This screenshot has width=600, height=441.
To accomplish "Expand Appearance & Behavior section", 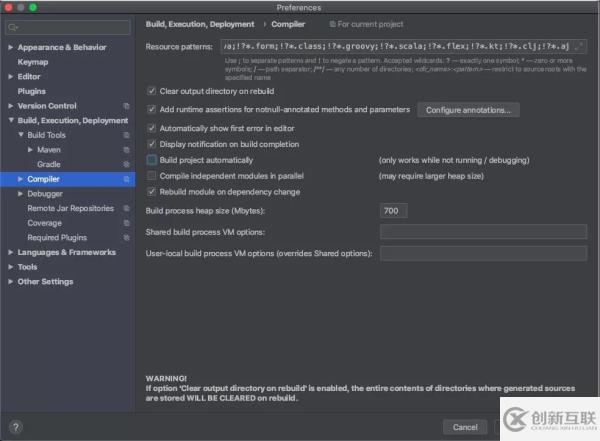I will pyautogui.click(x=11, y=47).
